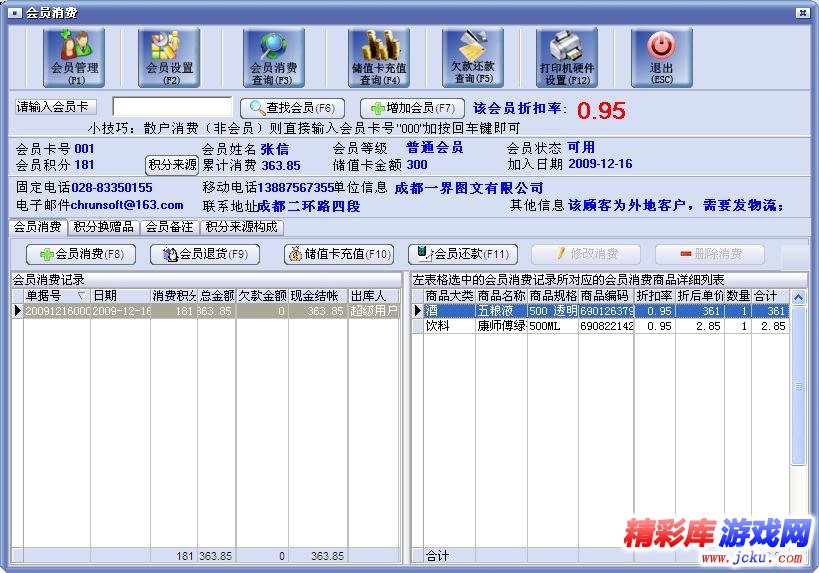Click the window title bar icon
This screenshot has height=573, width=819.
click(x=15, y=13)
